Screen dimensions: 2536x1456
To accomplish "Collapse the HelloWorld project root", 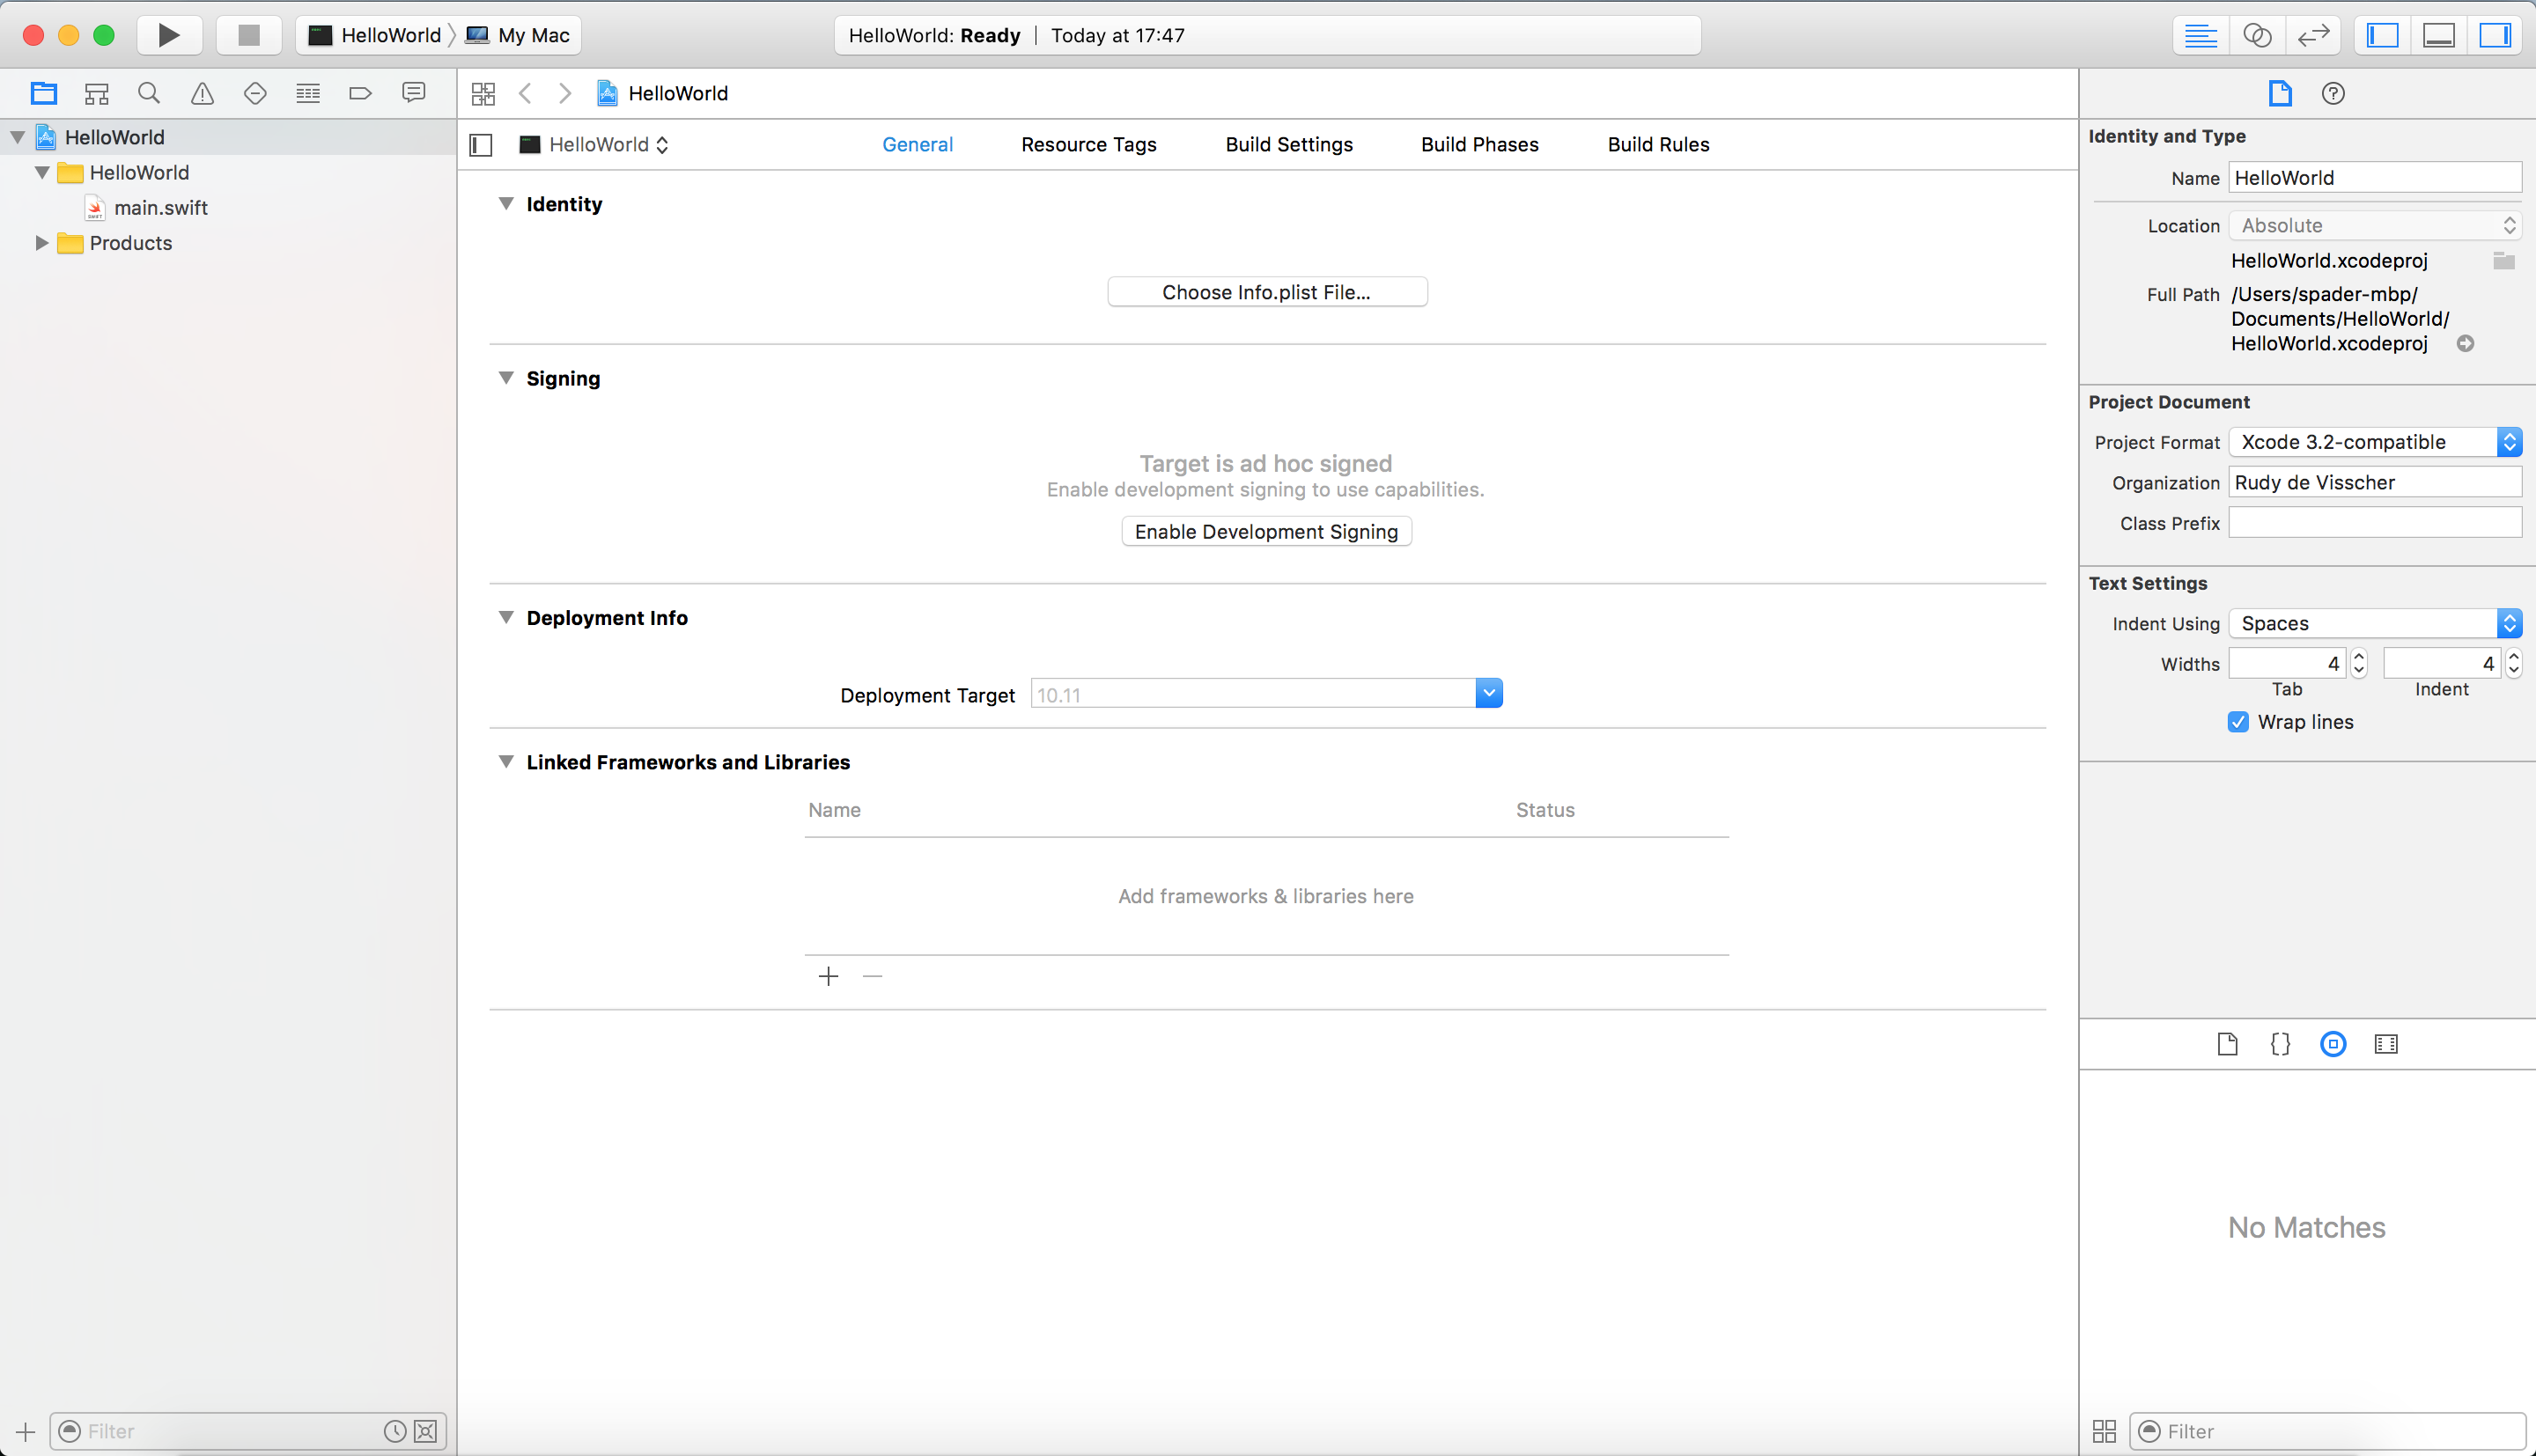I will [18, 137].
